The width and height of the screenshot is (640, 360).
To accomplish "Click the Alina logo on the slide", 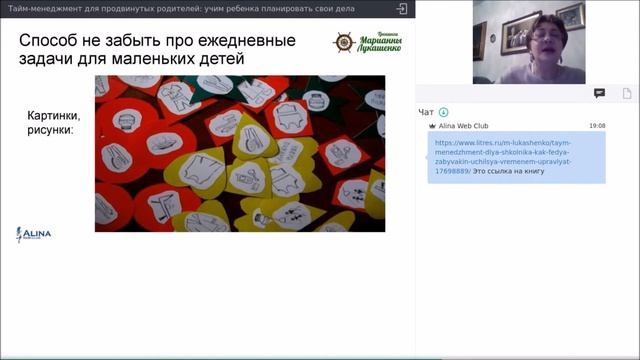I will pyautogui.click(x=33, y=234).
